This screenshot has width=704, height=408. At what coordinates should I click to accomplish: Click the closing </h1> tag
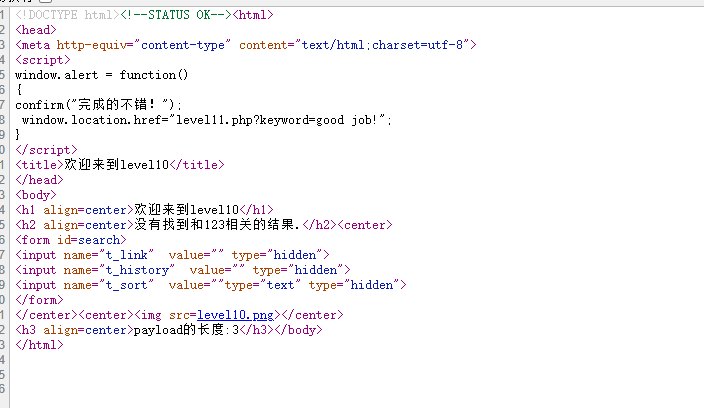(256, 210)
